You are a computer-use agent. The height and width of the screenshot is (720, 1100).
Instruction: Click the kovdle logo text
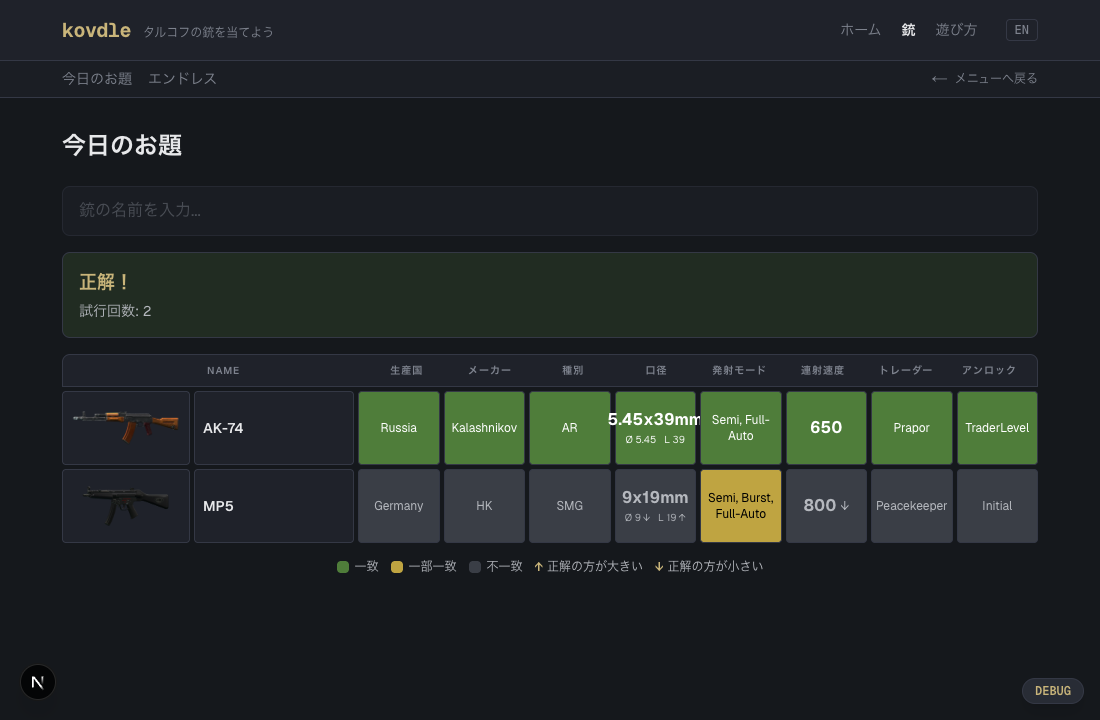tap(96, 31)
